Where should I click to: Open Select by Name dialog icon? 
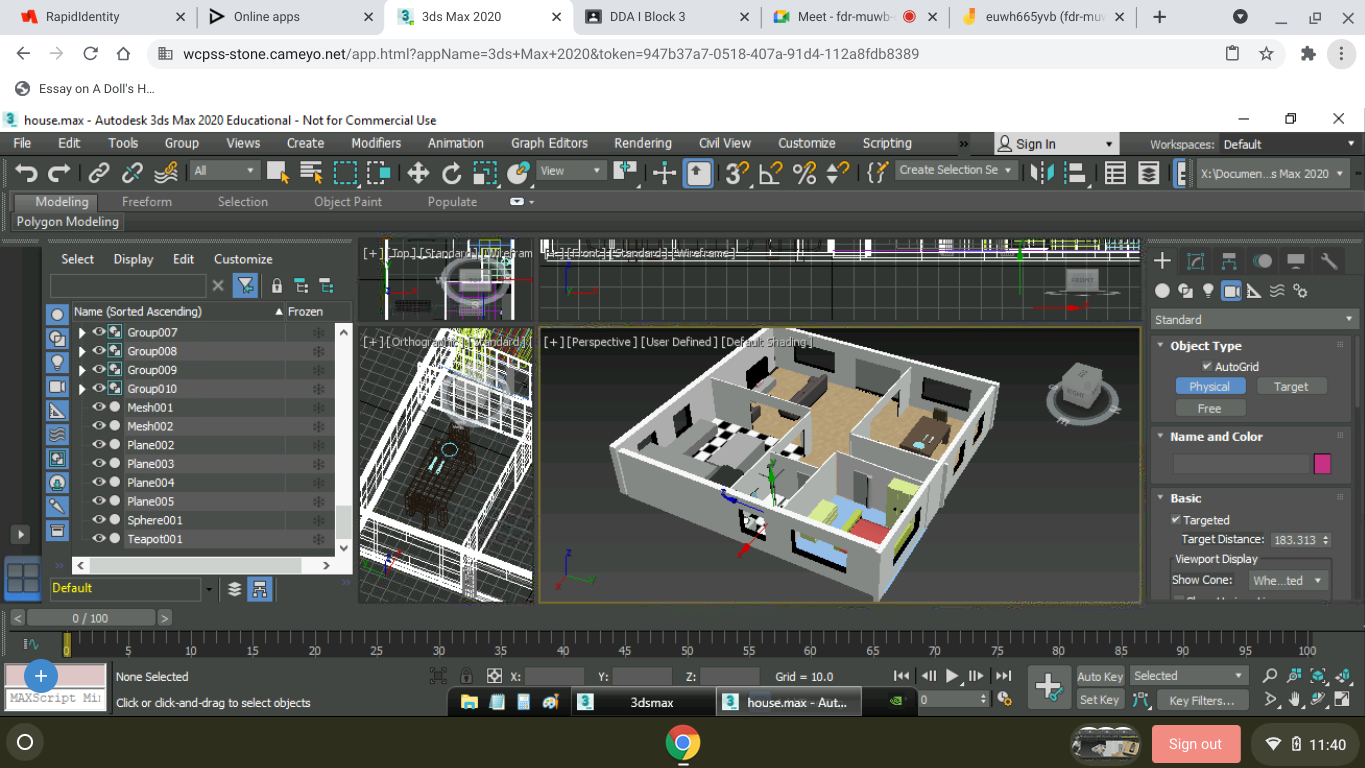[309, 172]
